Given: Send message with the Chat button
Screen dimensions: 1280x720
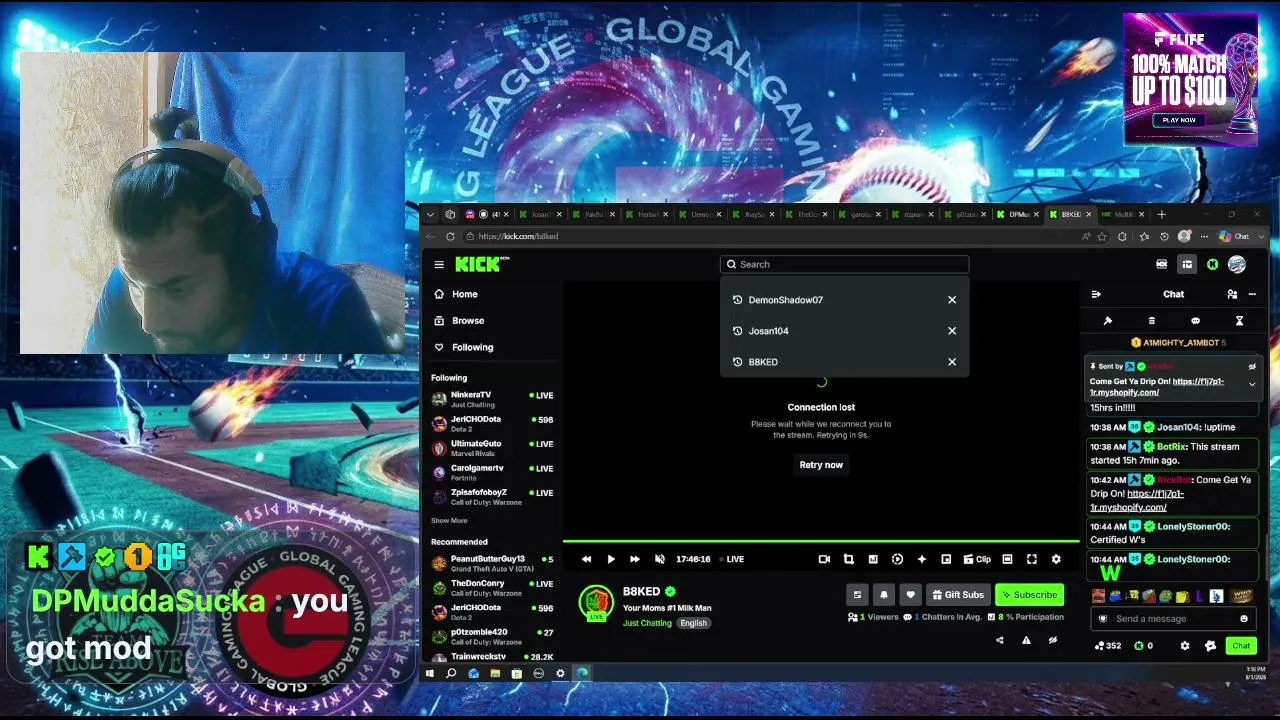Looking at the screenshot, I should tap(1241, 646).
